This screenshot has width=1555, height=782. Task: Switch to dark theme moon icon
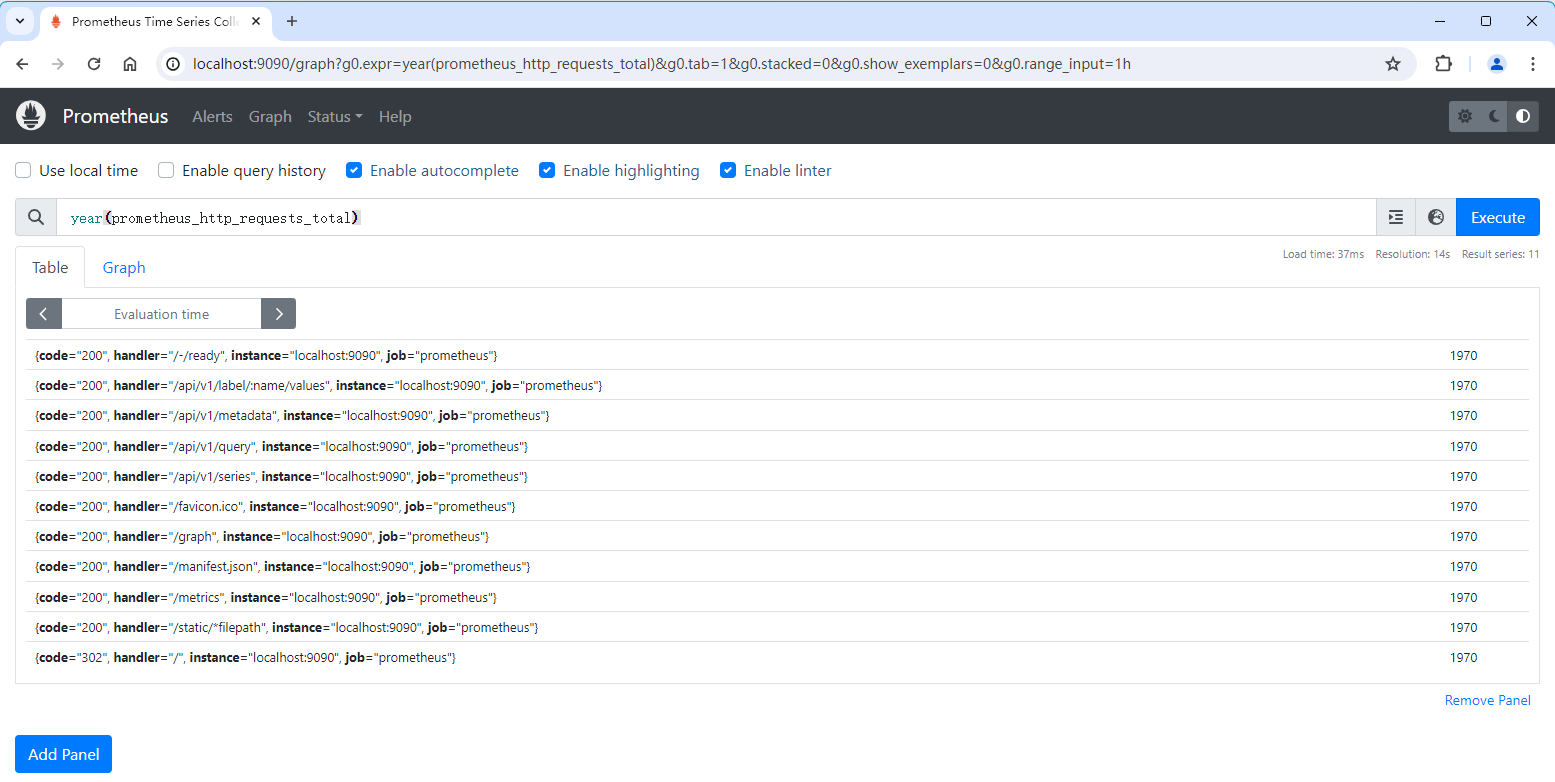(x=1494, y=116)
